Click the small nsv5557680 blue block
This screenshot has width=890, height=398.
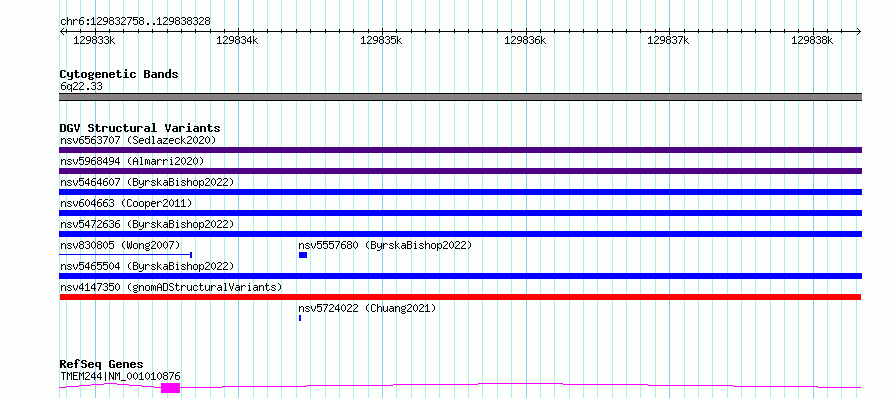pos(303,255)
